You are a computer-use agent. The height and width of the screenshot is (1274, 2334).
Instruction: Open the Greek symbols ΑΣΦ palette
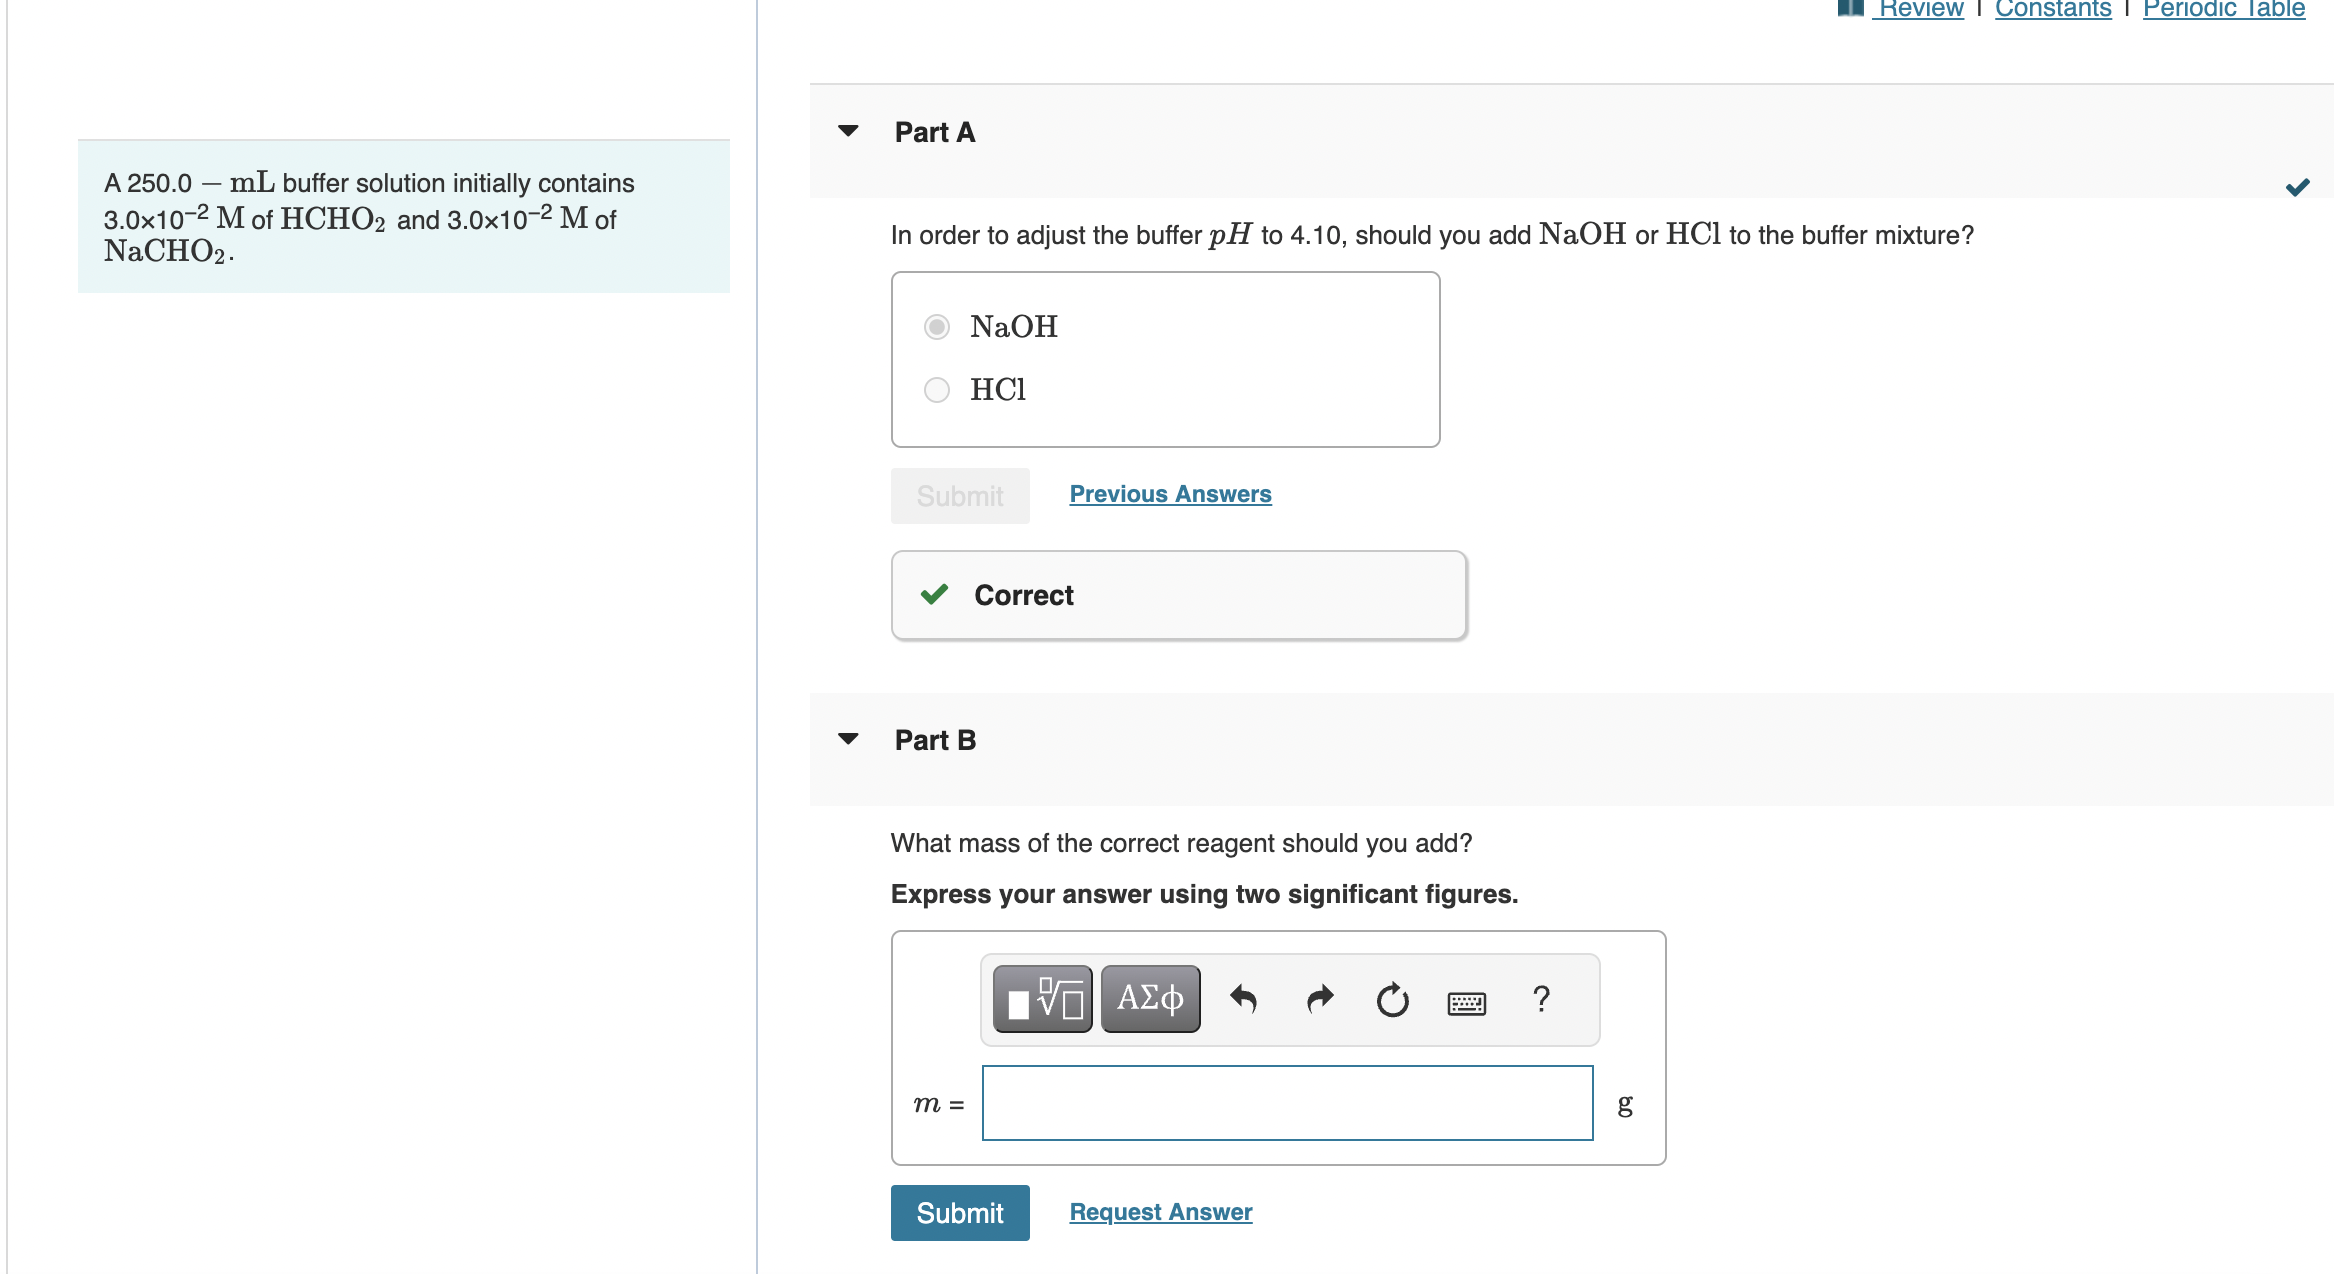pyautogui.click(x=1150, y=998)
